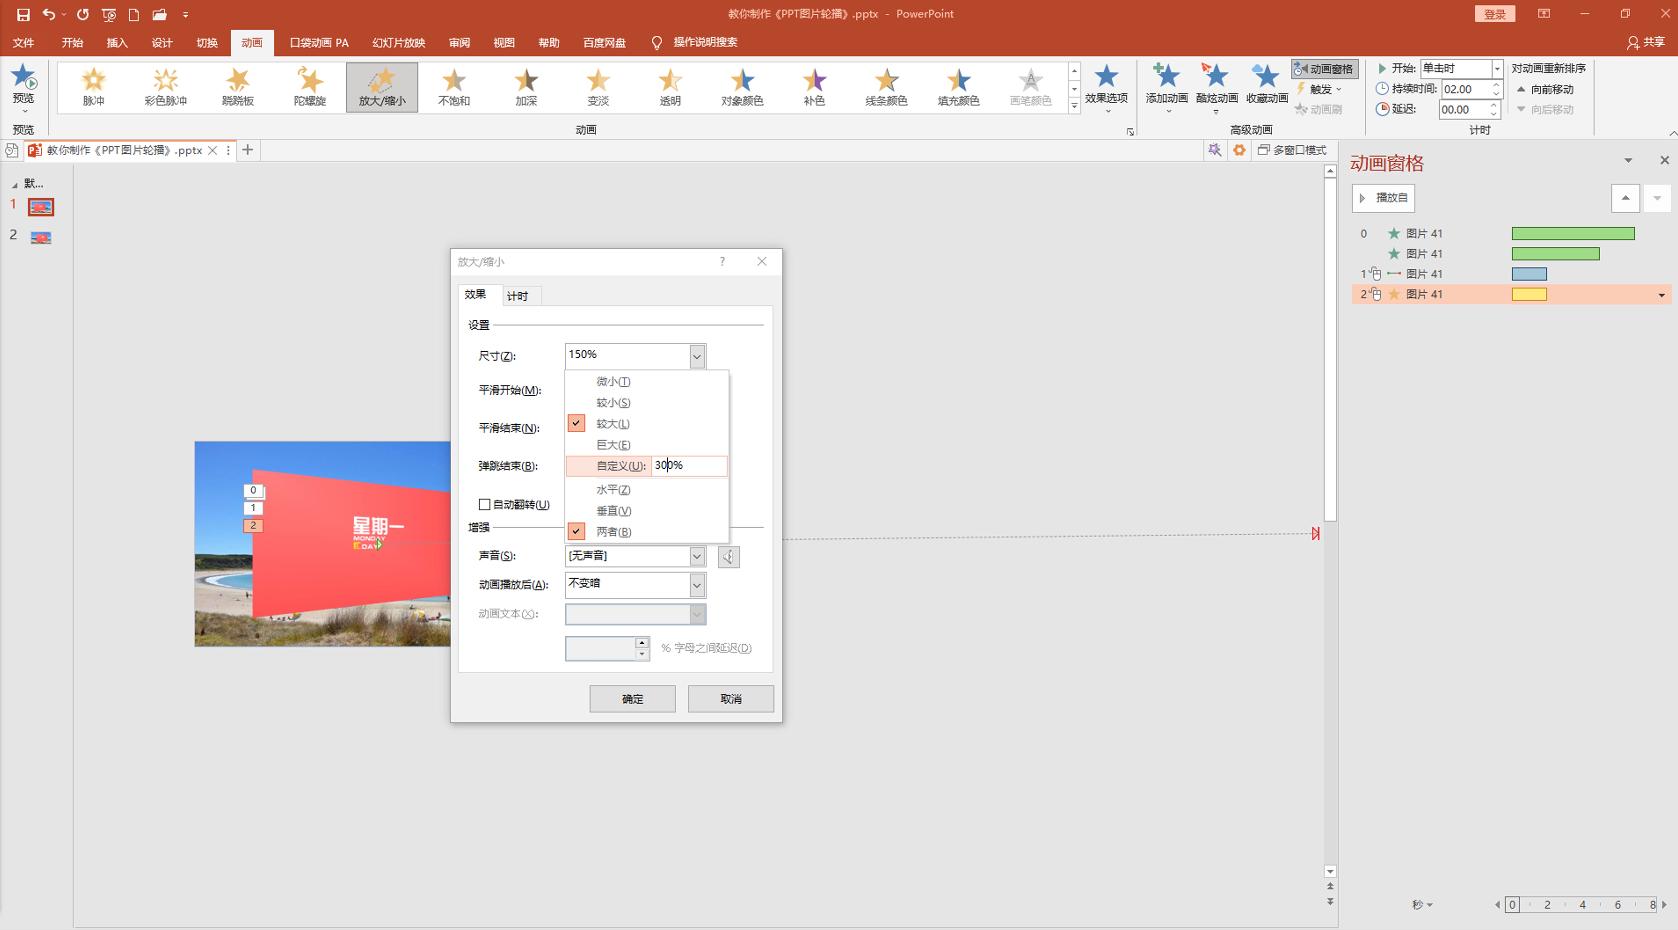The width and height of the screenshot is (1678, 930).
Task: Click the yellow timing bar of animation 2
Action: 1529,295
